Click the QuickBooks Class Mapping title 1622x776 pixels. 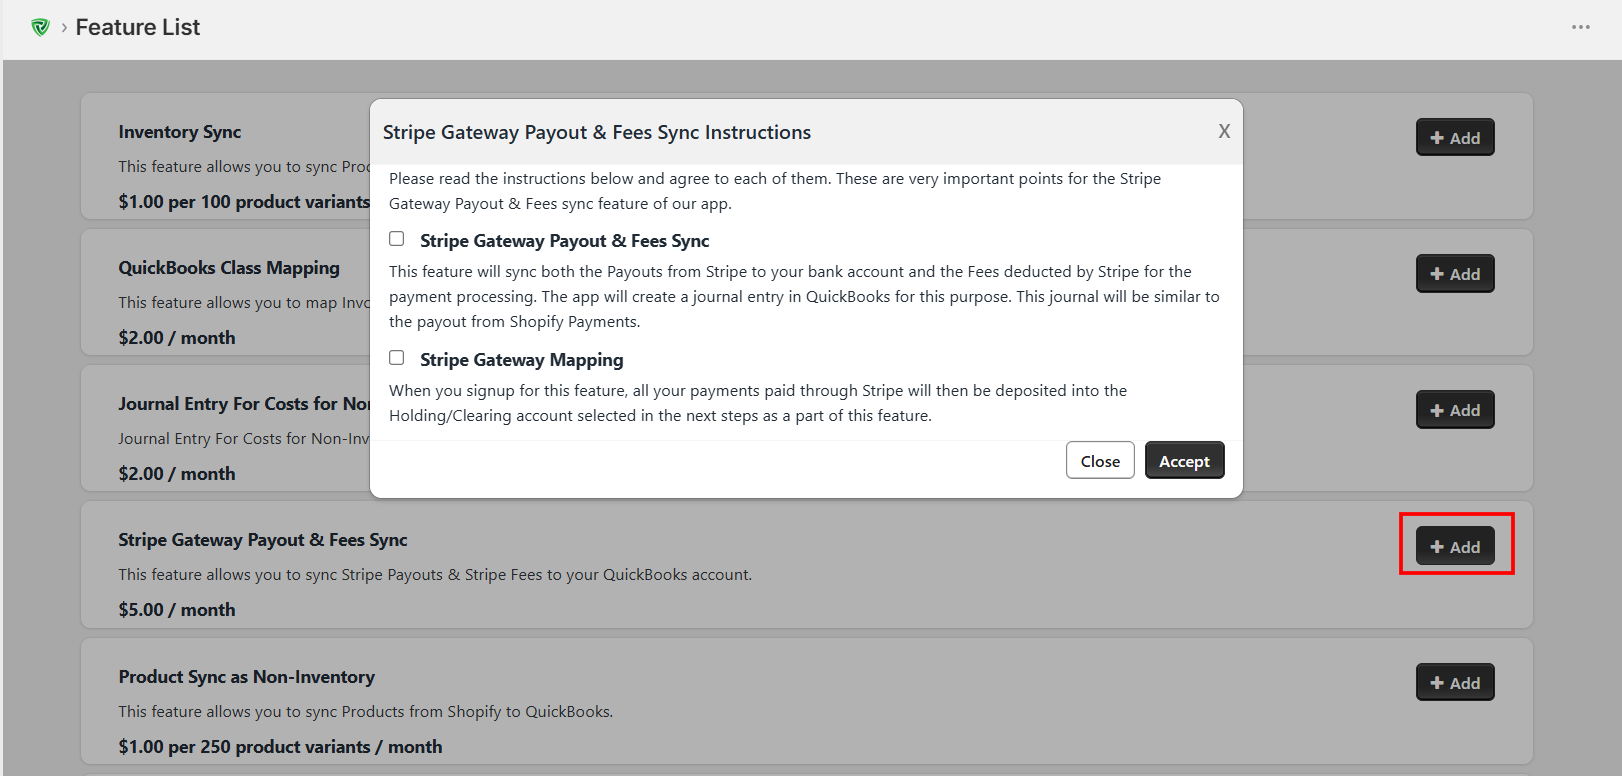pyautogui.click(x=229, y=268)
